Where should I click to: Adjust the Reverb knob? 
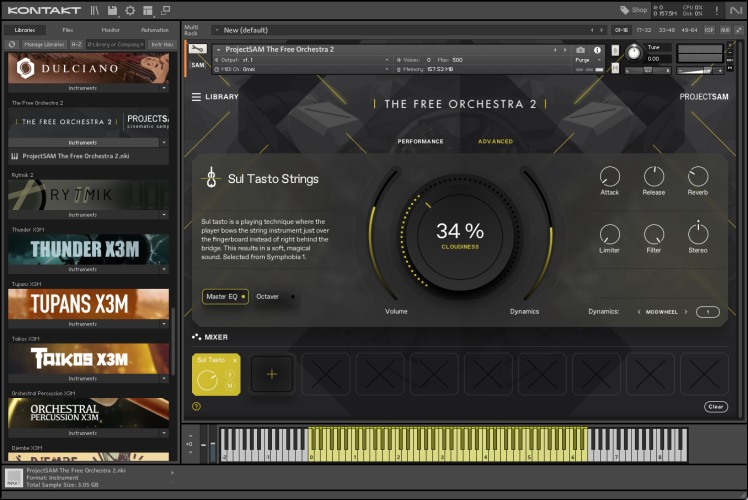click(698, 177)
